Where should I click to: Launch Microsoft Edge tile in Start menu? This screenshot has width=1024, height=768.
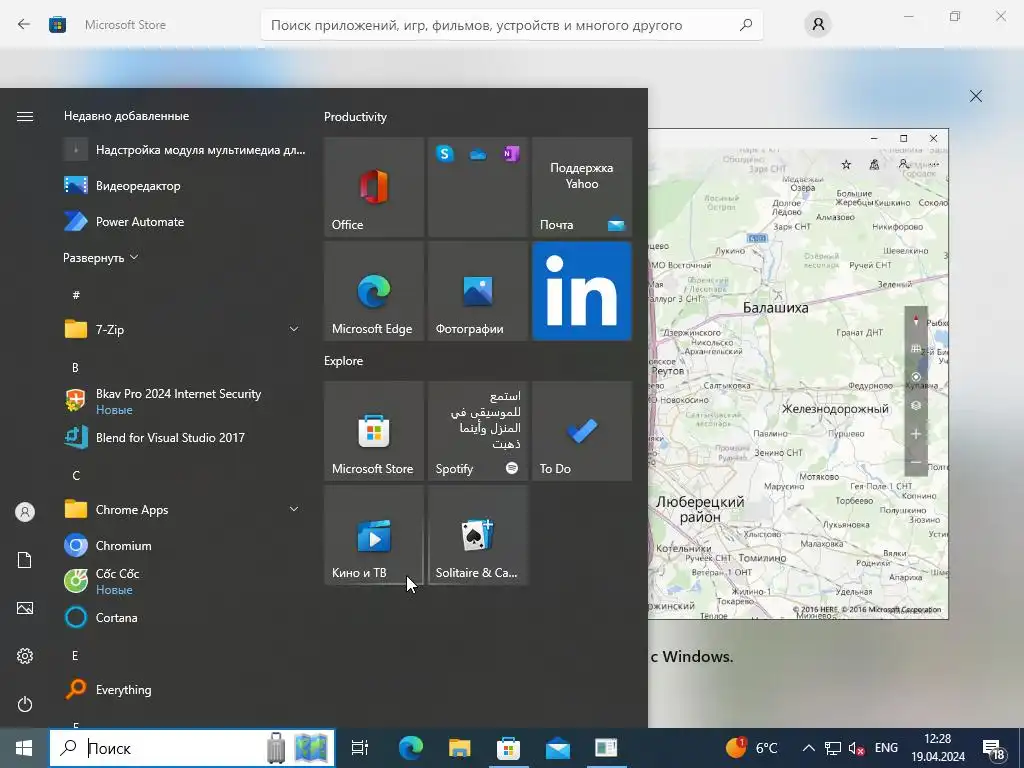click(374, 291)
